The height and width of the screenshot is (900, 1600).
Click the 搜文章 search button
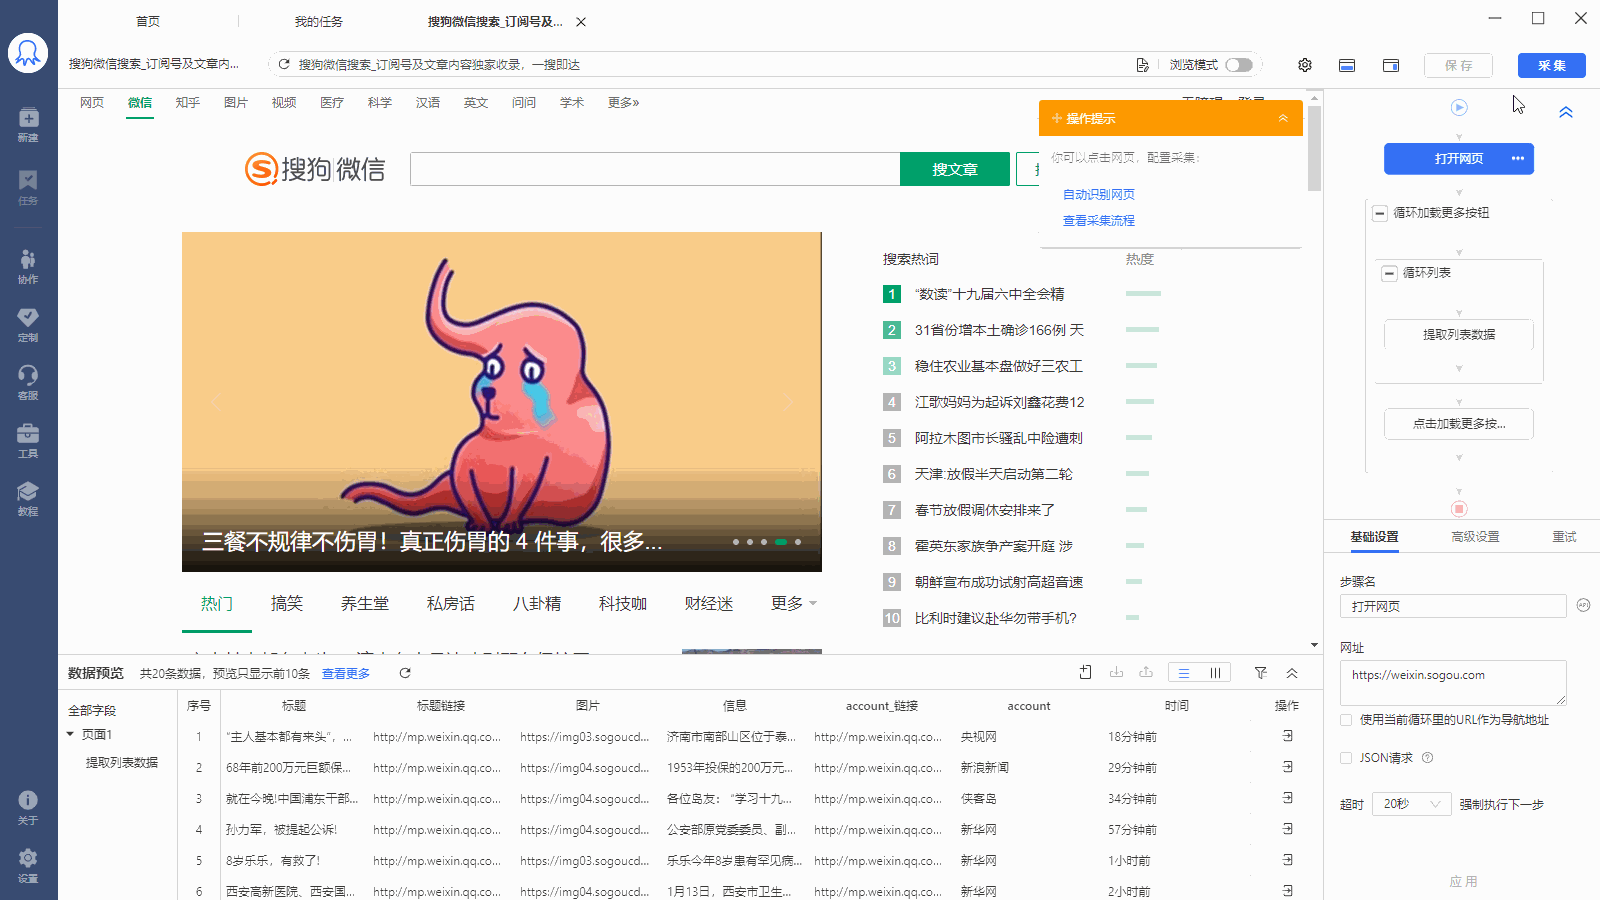pos(955,169)
